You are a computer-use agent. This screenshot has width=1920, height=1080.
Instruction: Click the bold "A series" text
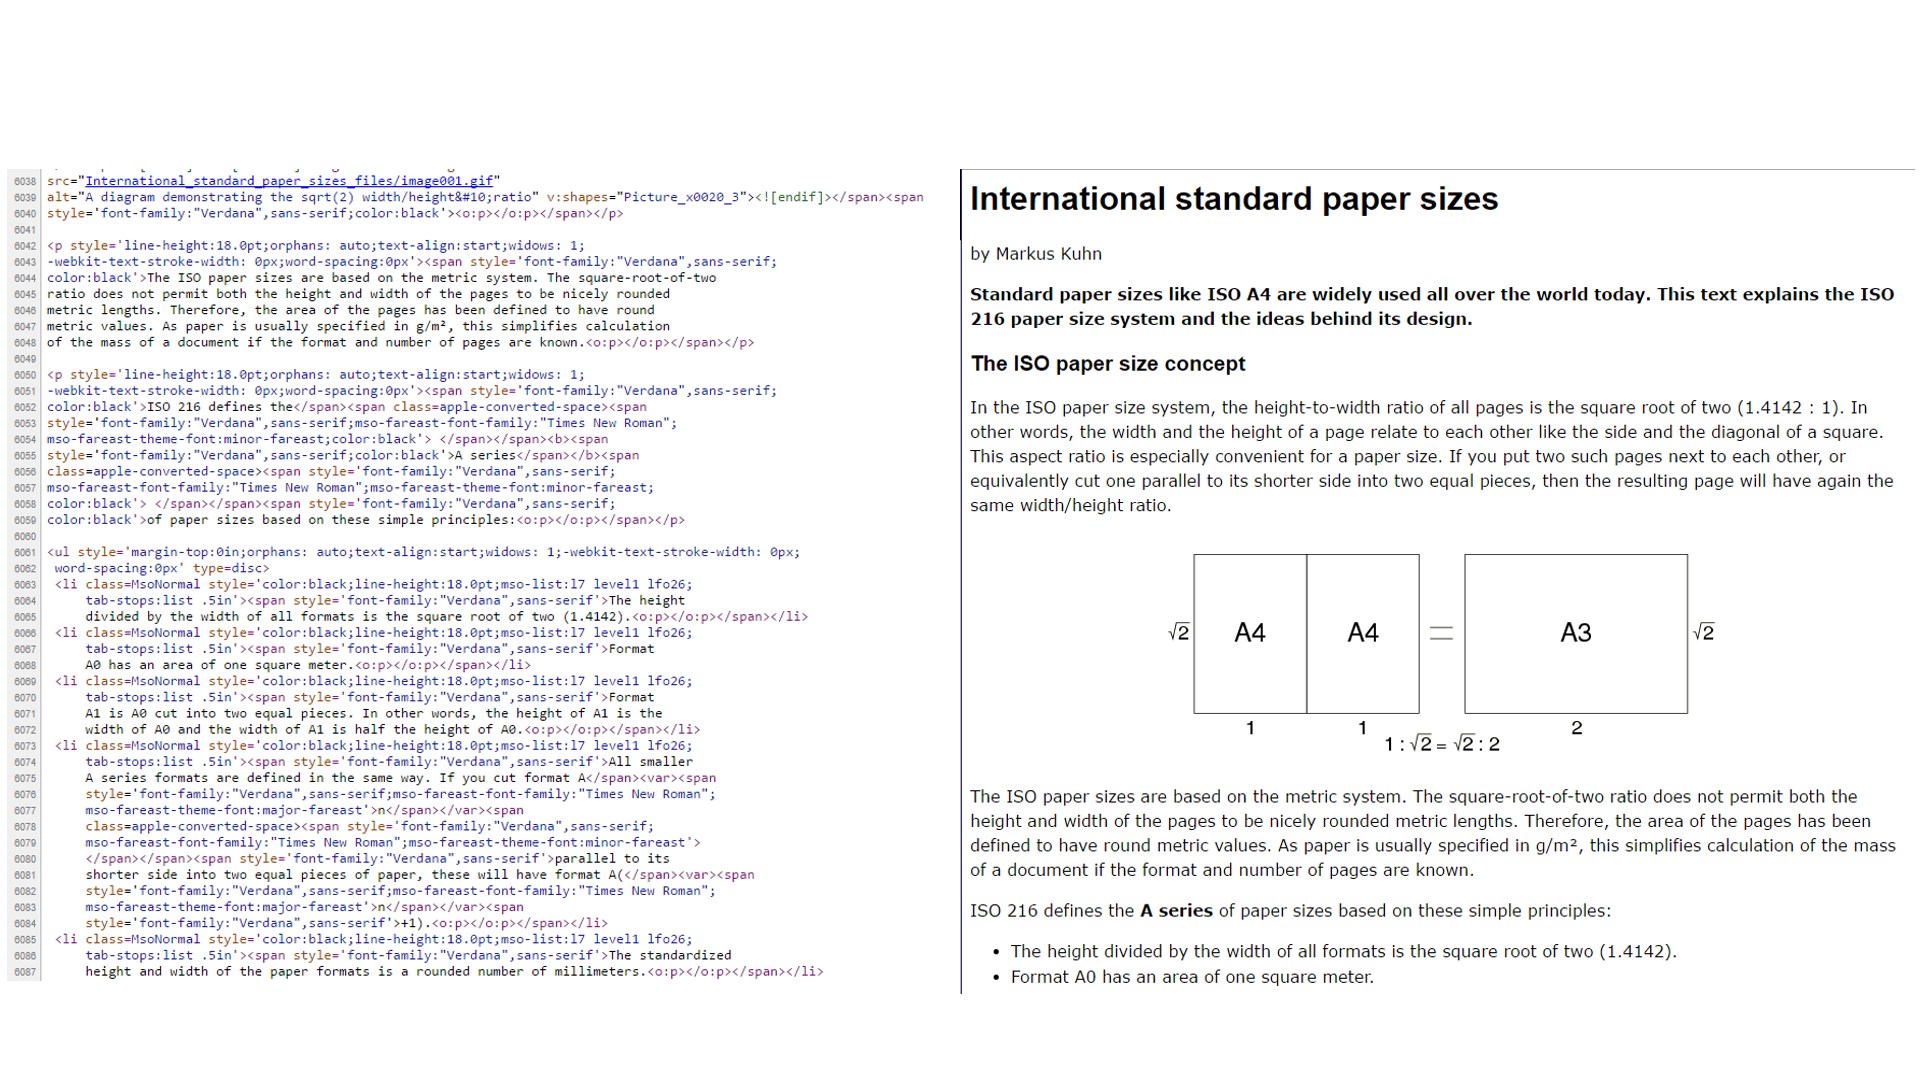(x=1174, y=910)
